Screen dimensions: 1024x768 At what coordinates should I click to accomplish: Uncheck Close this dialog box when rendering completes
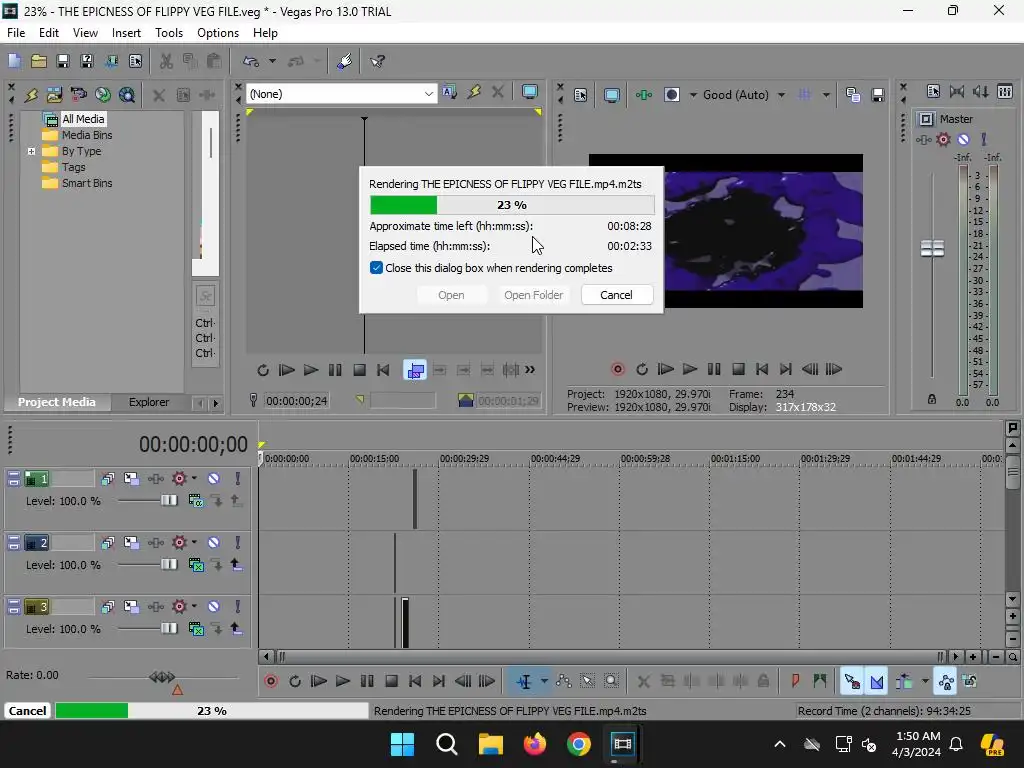[376, 268]
